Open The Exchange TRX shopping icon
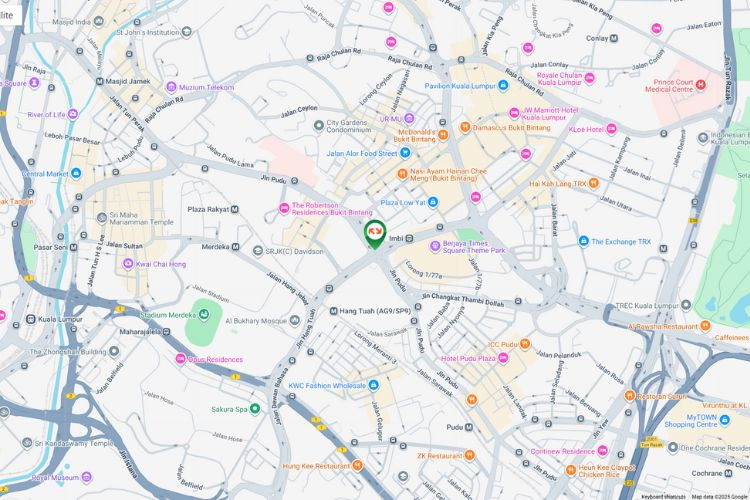The image size is (750, 500). (x=583, y=241)
